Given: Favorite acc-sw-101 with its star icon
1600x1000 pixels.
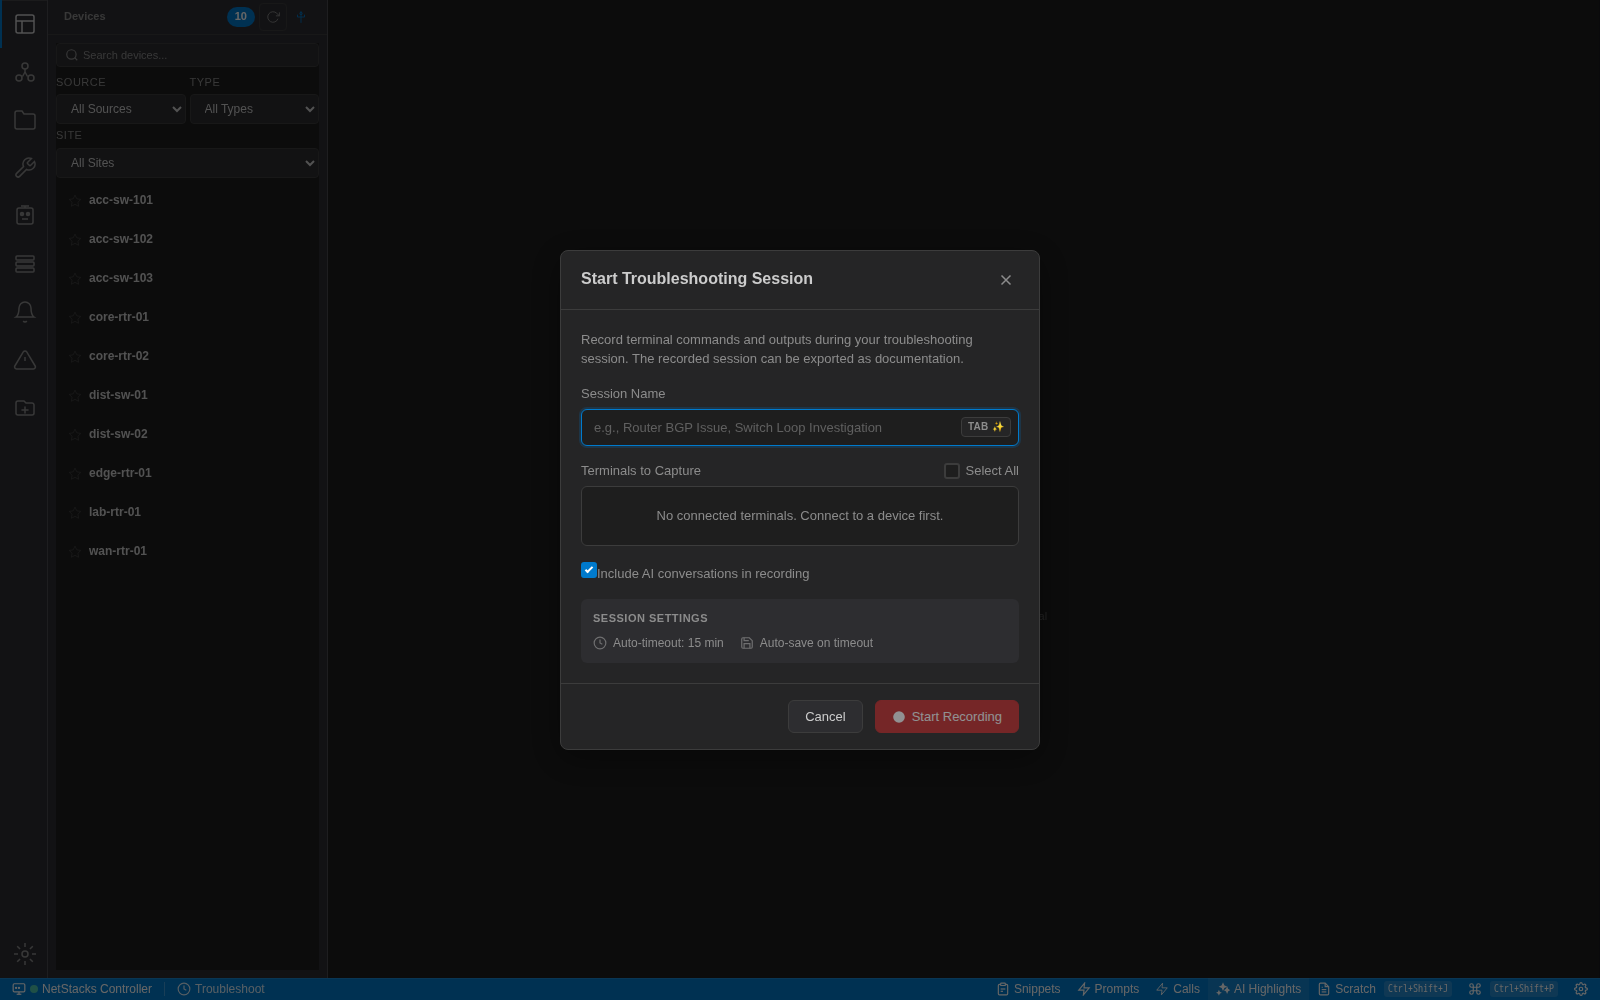Looking at the screenshot, I should pyautogui.click(x=74, y=201).
